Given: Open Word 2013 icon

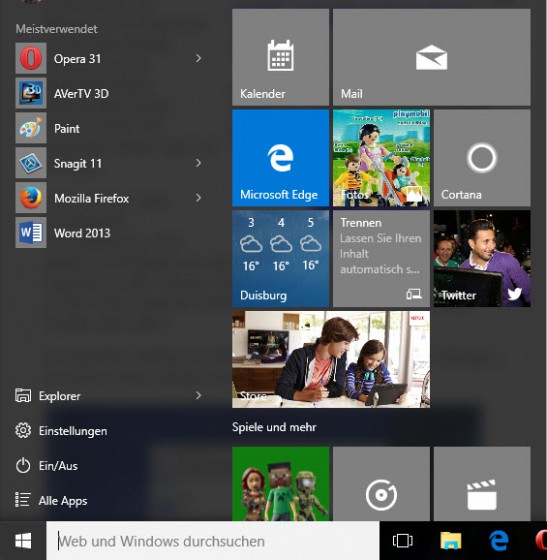Looking at the screenshot, I should pos(31,232).
